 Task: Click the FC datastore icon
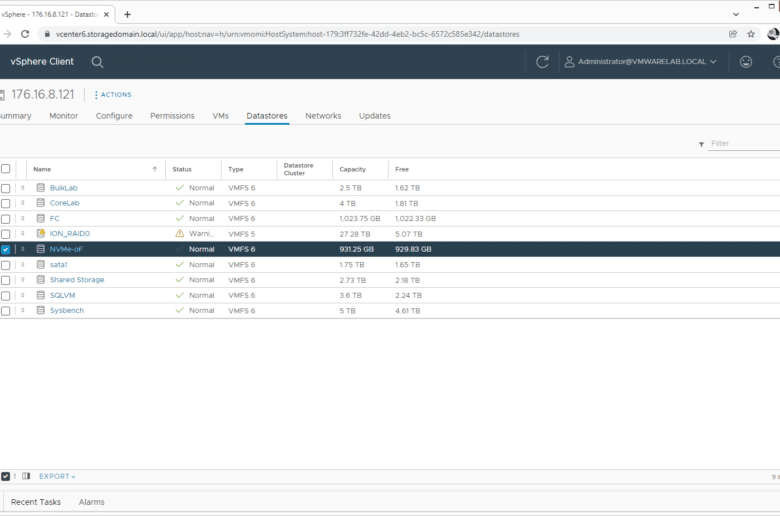[41, 218]
